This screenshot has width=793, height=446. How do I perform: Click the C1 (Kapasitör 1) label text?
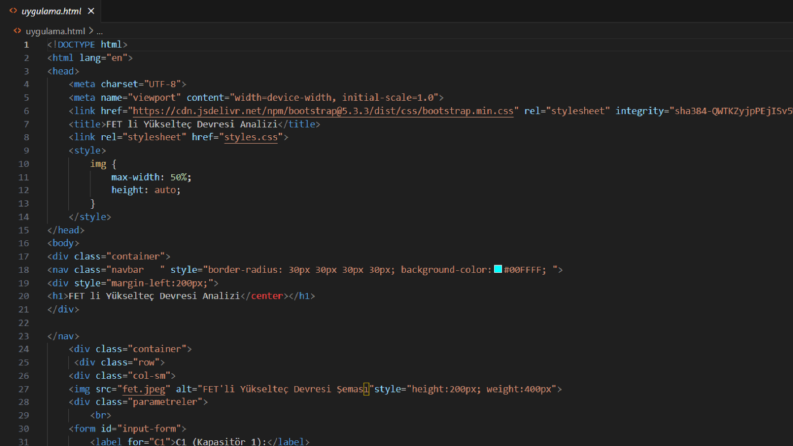pos(221,441)
